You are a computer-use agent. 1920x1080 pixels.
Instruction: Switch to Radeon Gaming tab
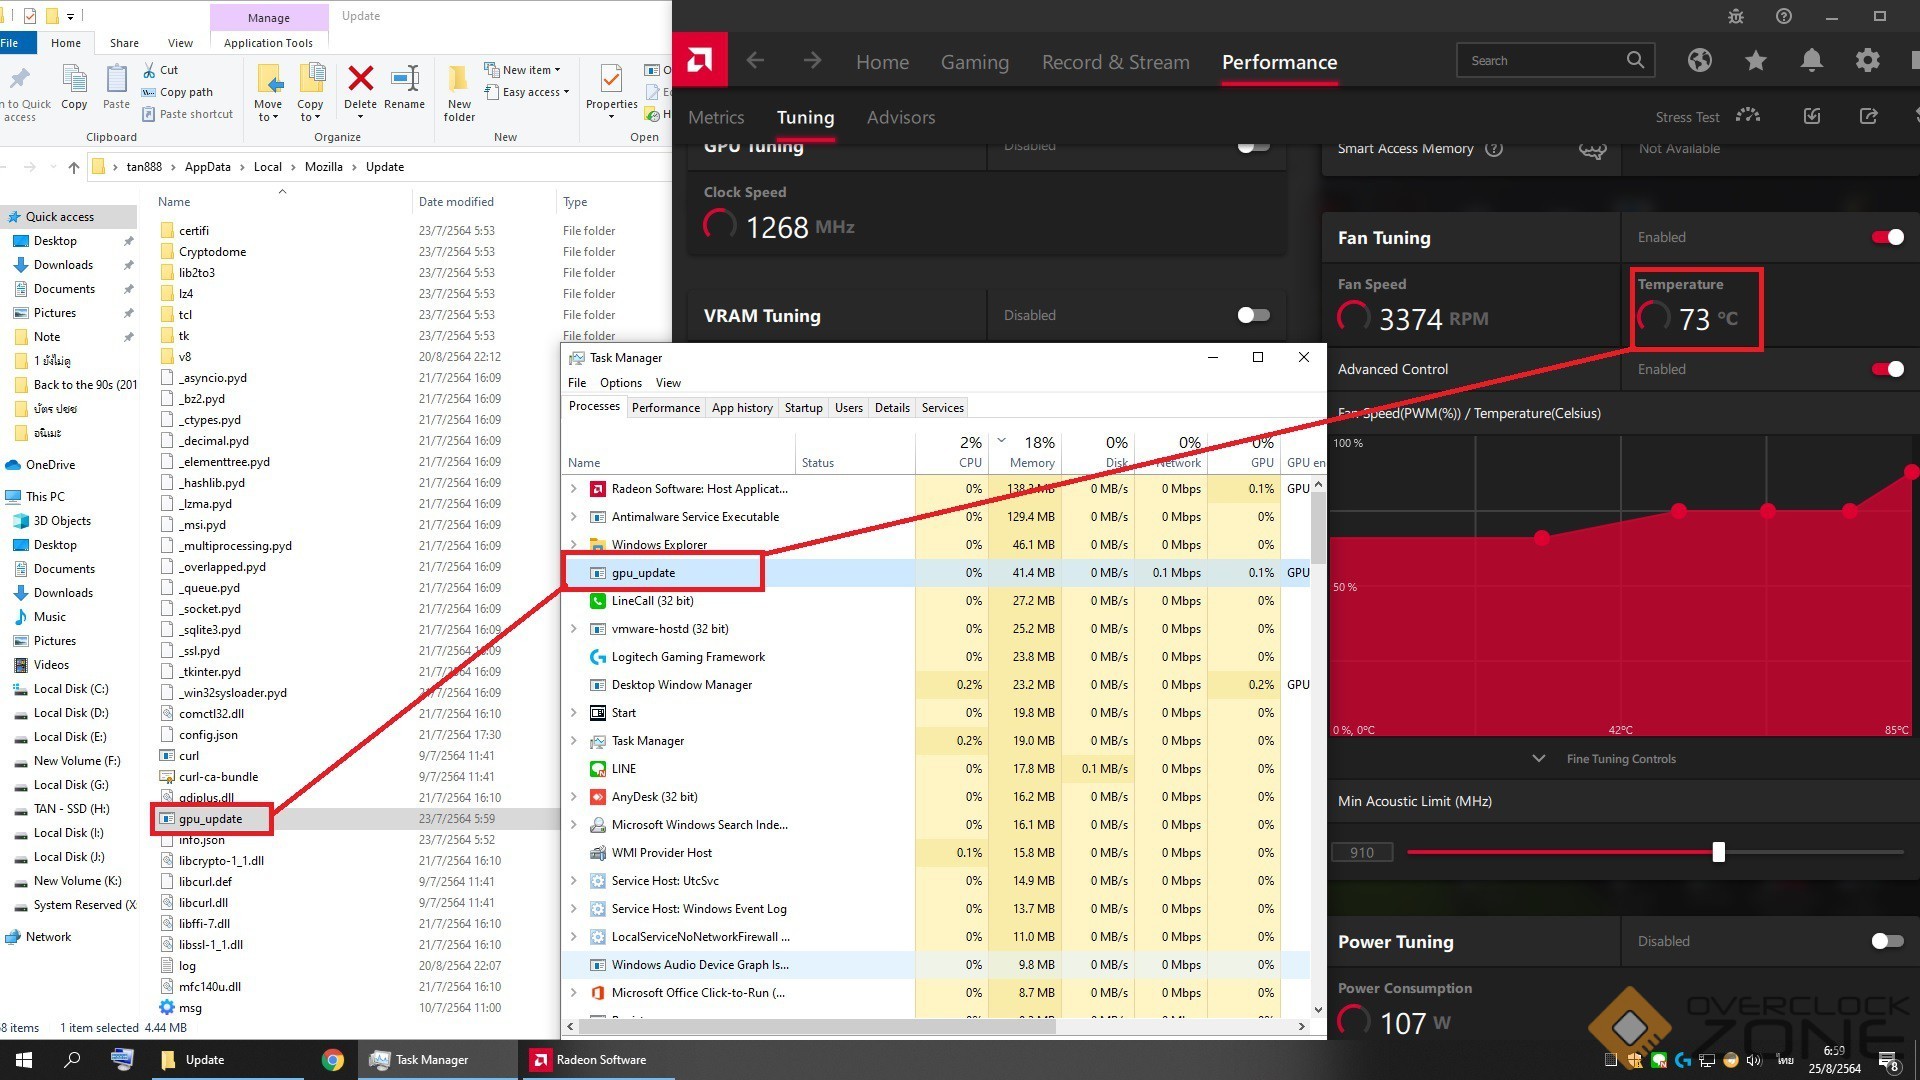click(974, 62)
